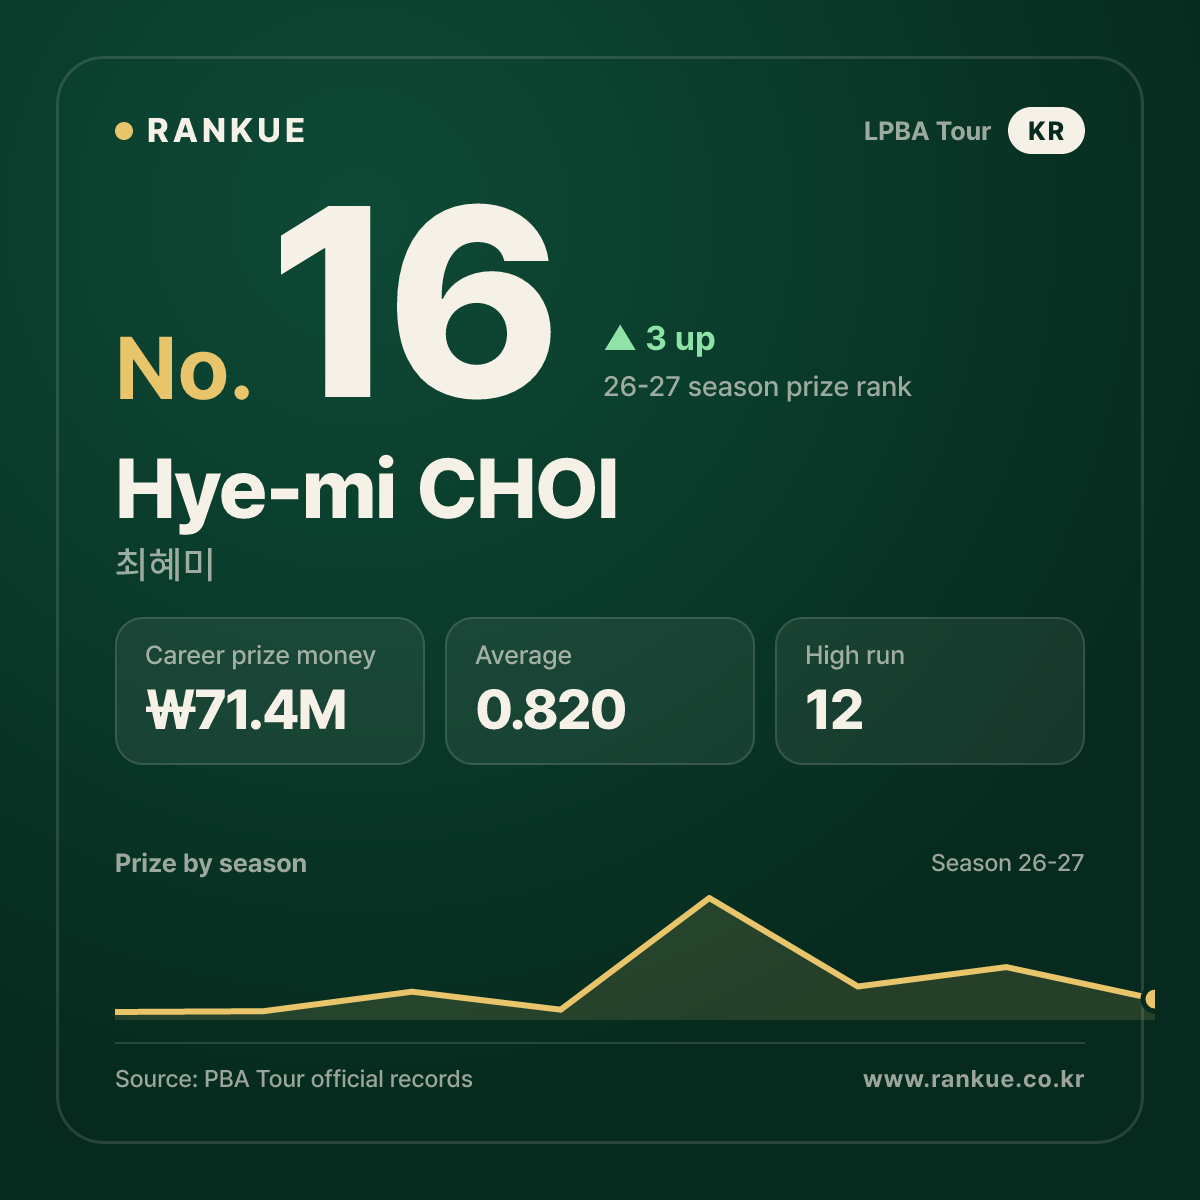
Task: Click the high run value 12
Action: tap(834, 710)
